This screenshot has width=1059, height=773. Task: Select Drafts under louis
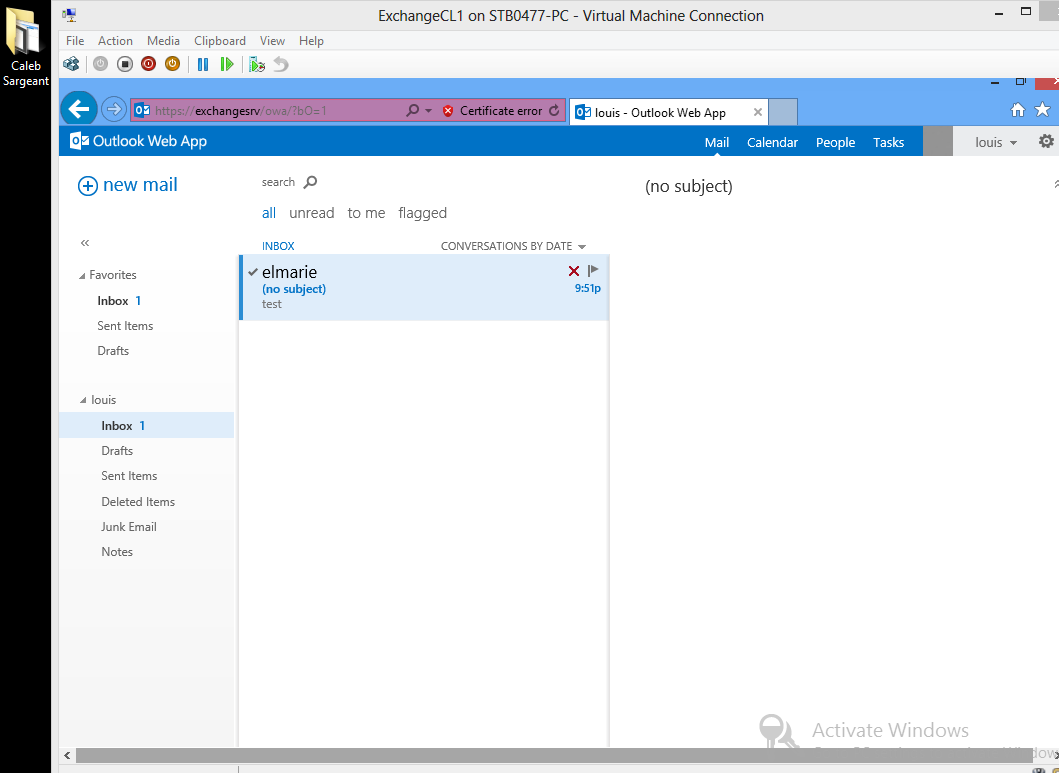[117, 451]
